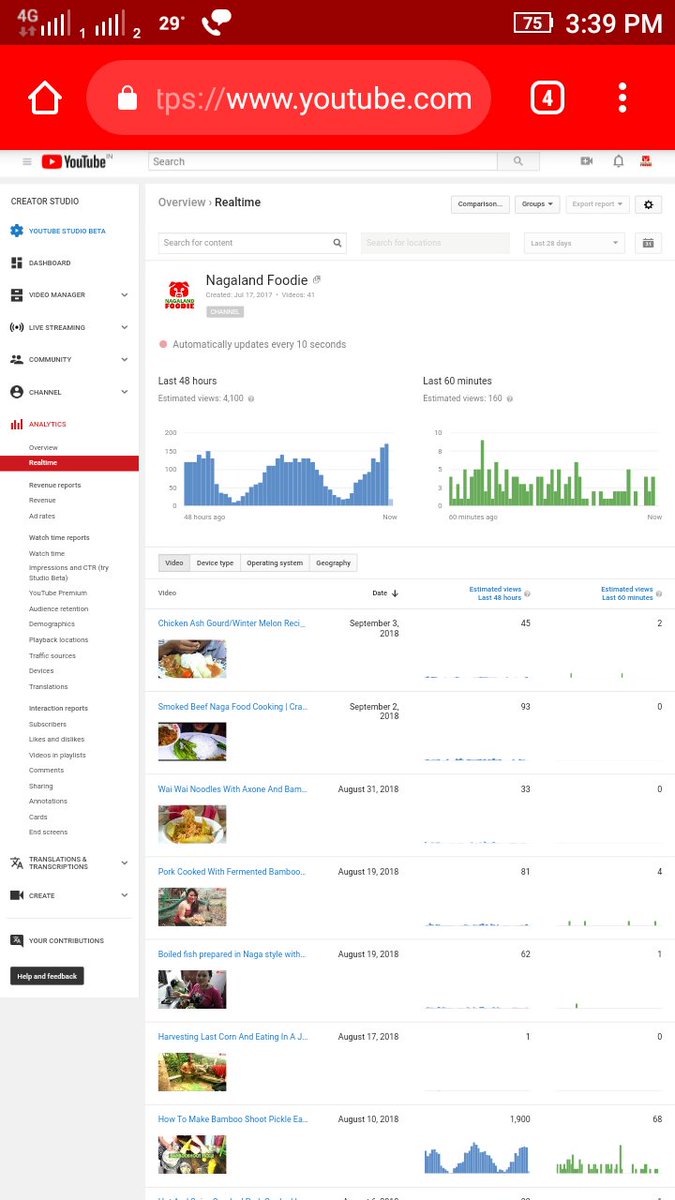675x1200 pixels.
Task: Expand the Channel section
Action: [124, 392]
